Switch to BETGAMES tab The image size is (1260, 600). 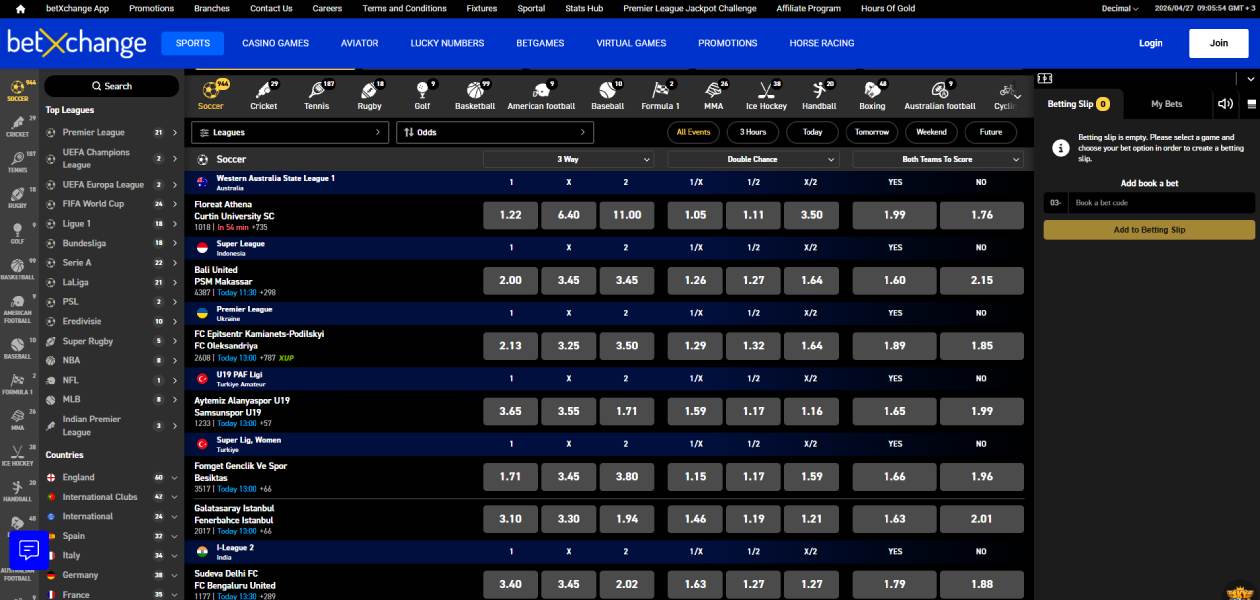click(x=540, y=43)
